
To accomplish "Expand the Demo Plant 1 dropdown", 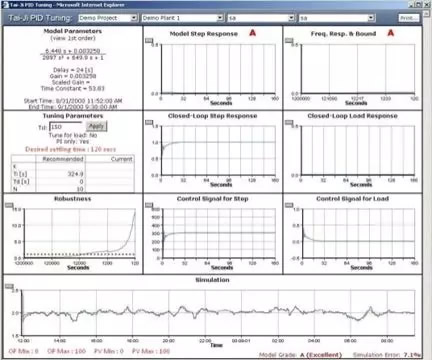I will pos(220,18).
